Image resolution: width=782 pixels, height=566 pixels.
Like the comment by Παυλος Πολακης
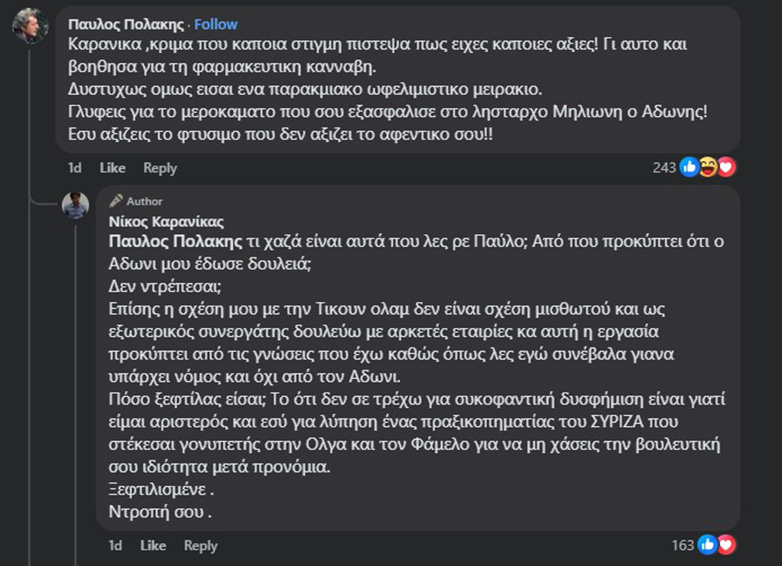point(112,168)
